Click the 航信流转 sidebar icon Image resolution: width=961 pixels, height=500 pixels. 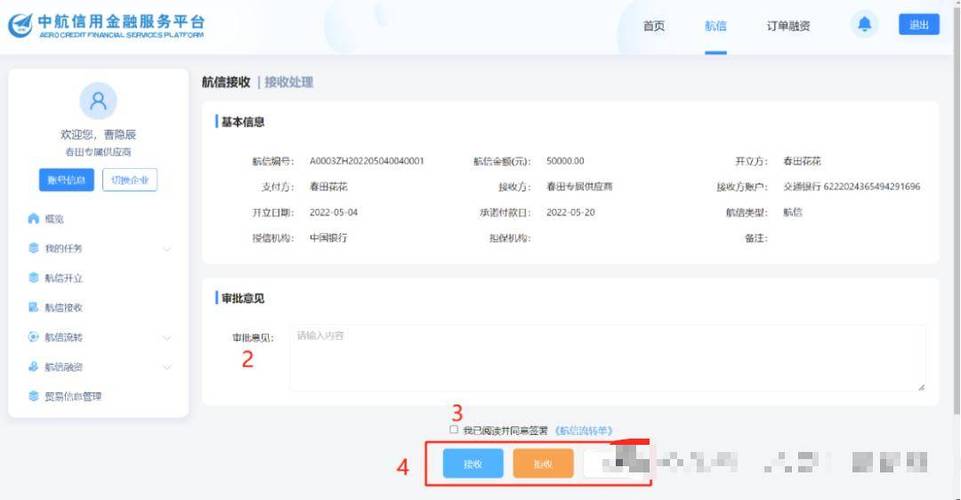33,336
